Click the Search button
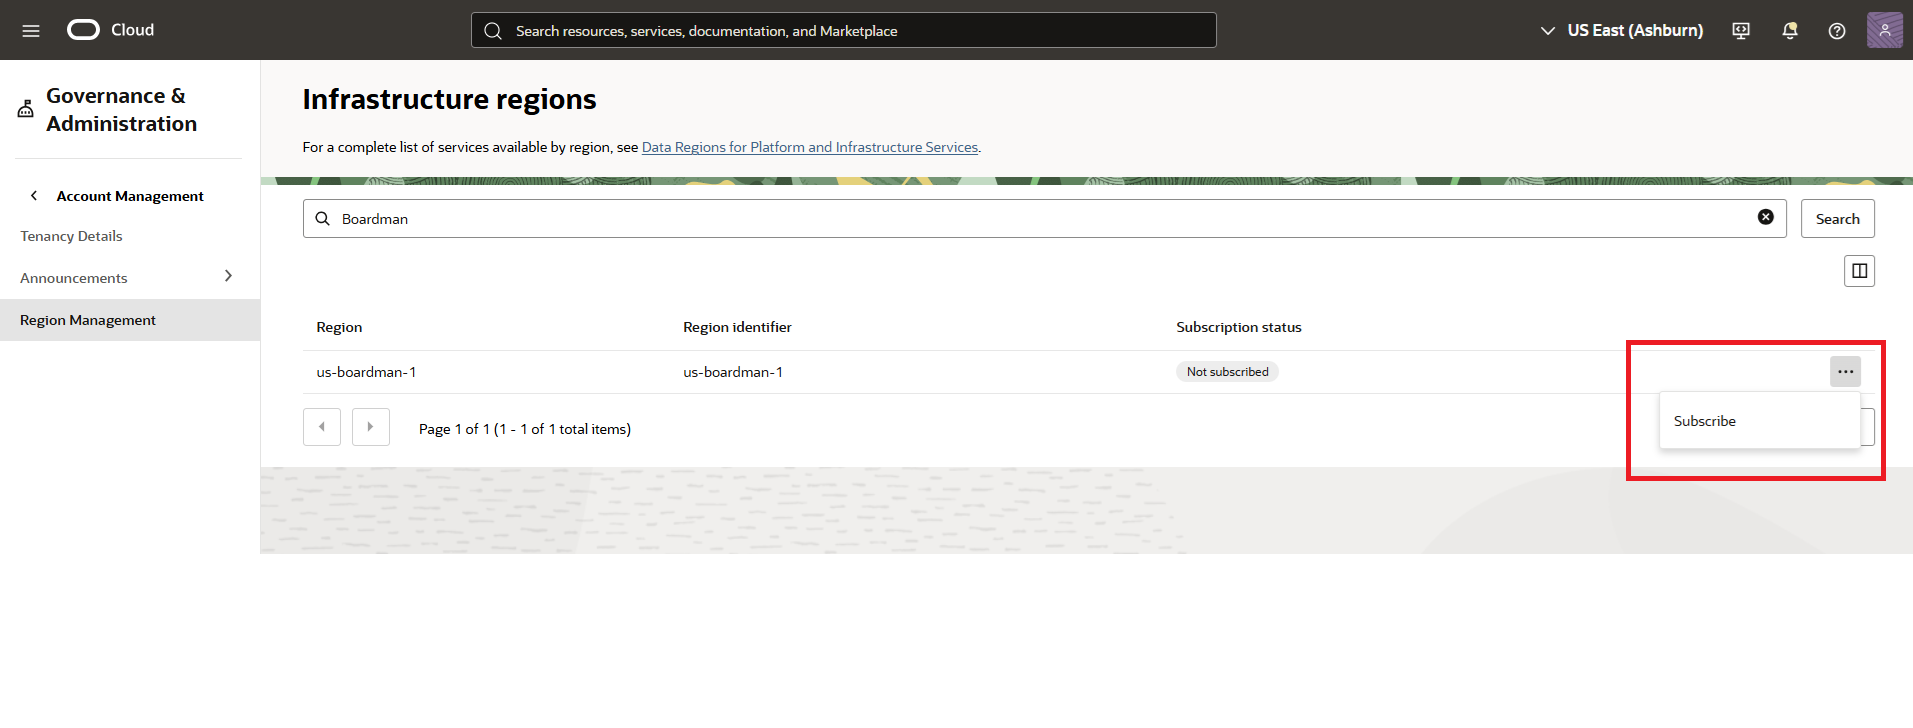This screenshot has height=728, width=1913. 1837,219
